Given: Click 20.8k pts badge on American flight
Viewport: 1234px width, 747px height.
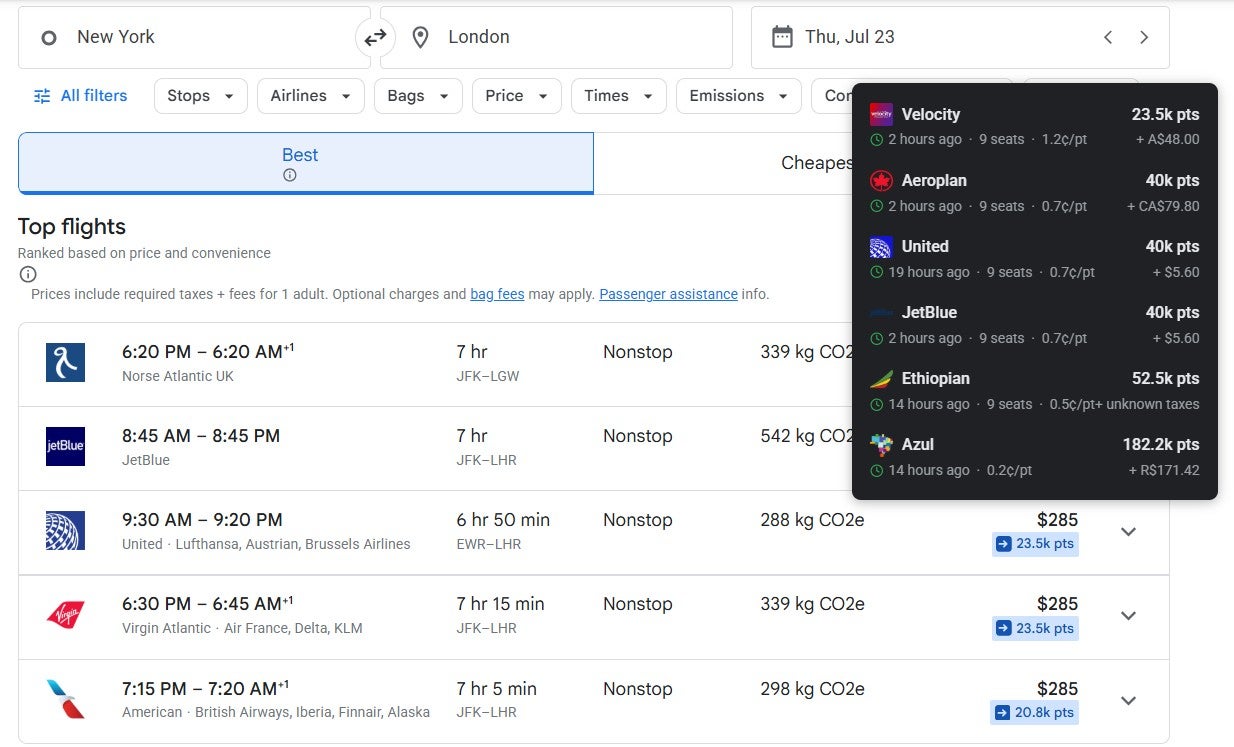Looking at the screenshot, I should coord(1035,712).
